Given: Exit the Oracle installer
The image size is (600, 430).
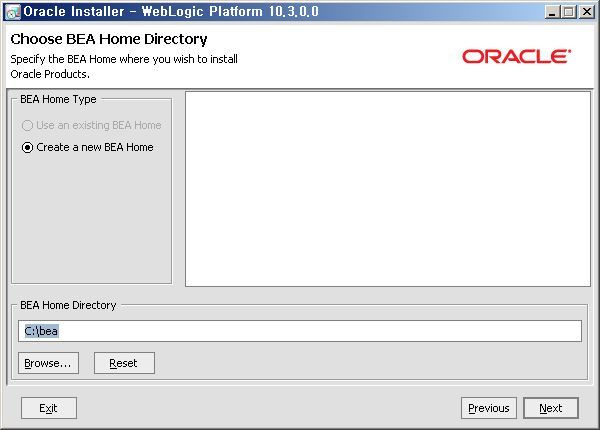Looking at the screenshot, I should 49,408.
